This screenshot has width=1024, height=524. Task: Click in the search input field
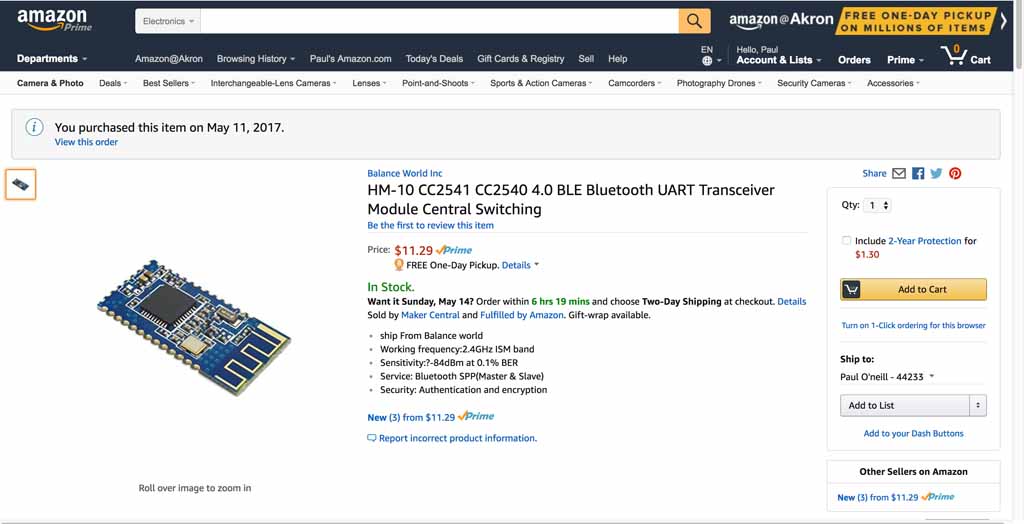click(440, 21)
